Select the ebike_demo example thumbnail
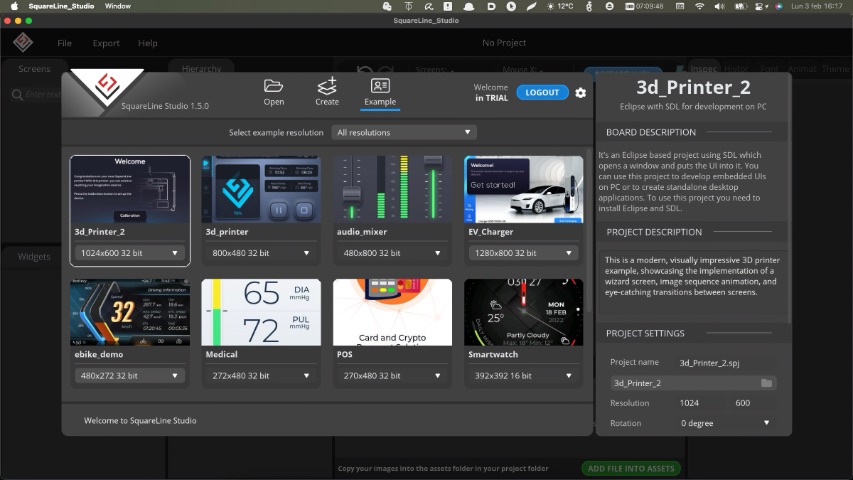The height and width of the screenshot is (480, 853). [130, 312]
